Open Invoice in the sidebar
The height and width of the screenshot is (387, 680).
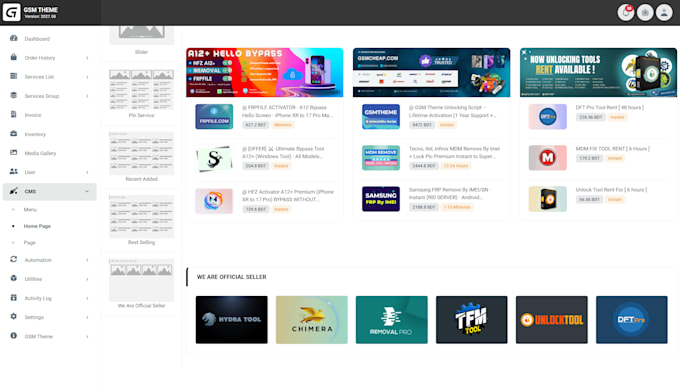tap(33, 115)
